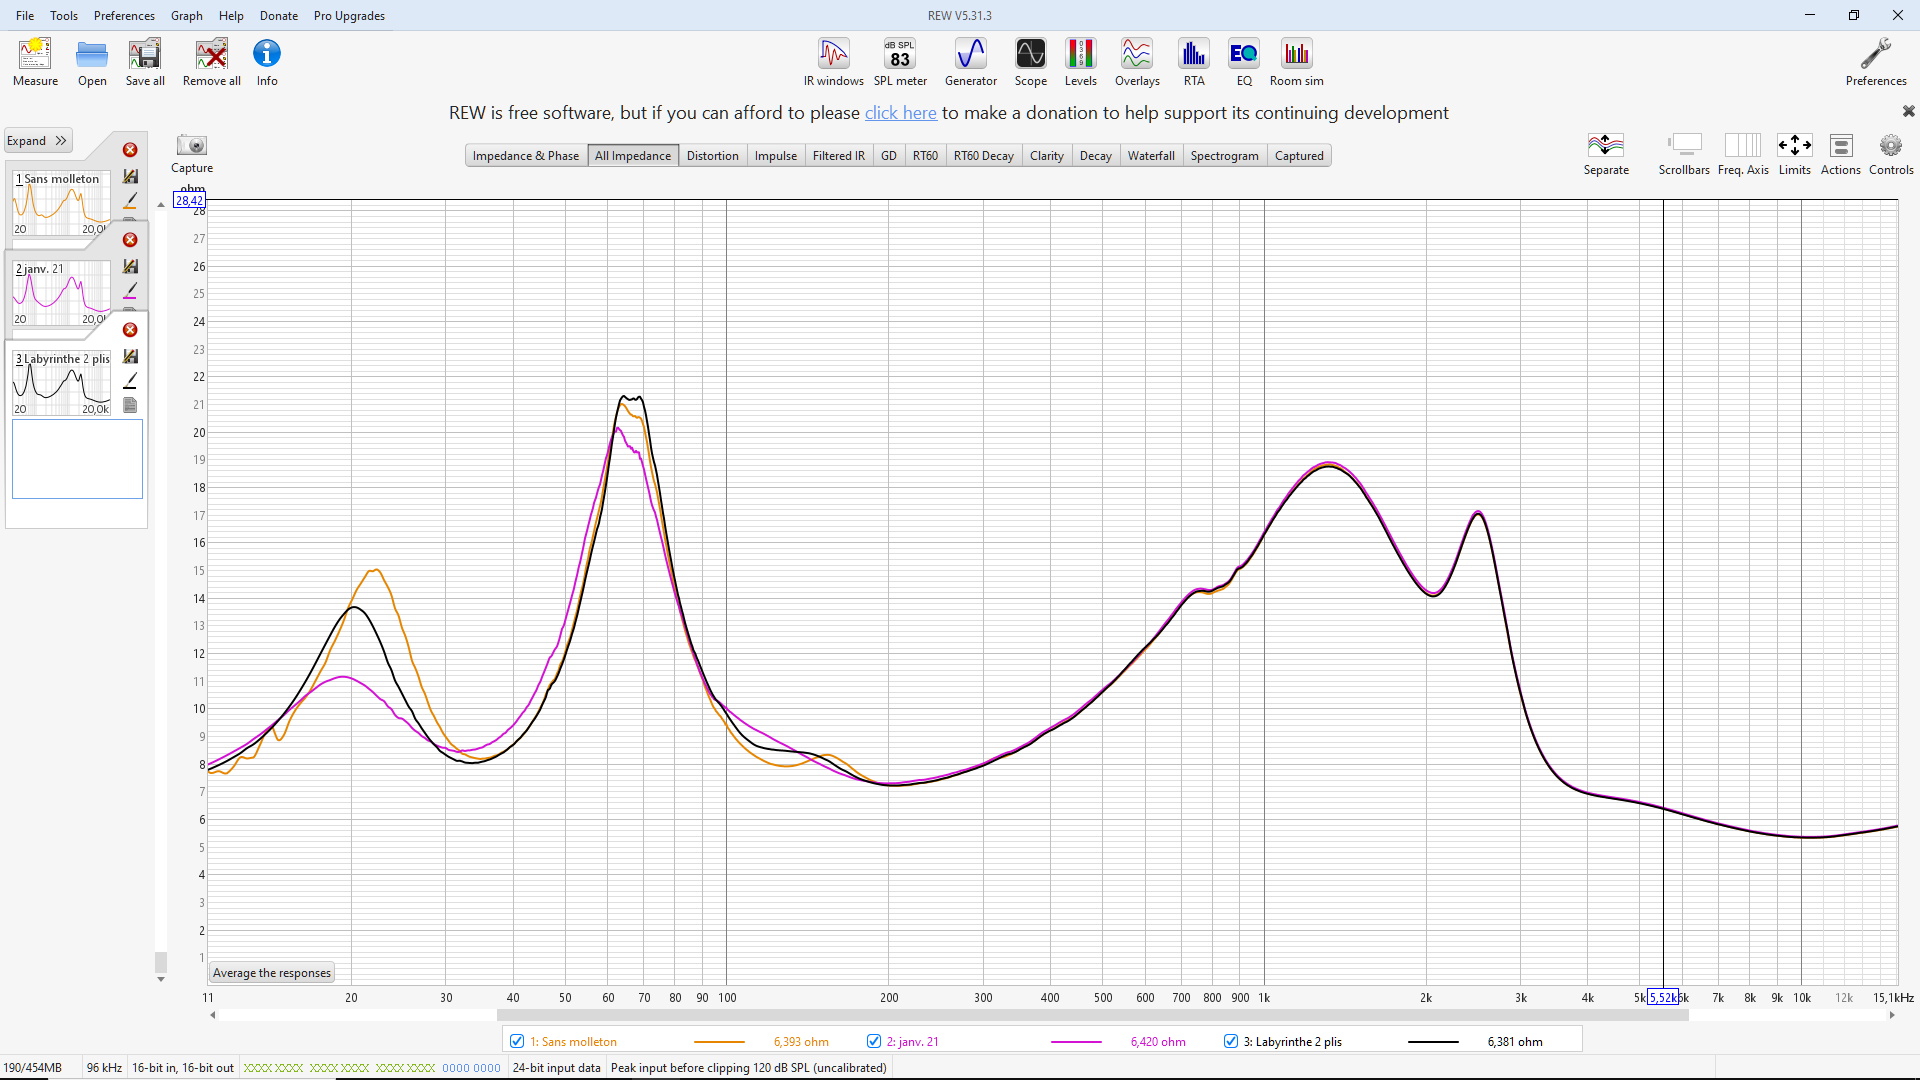The width and height of the screenshot is (1920, 1080).
Task: Open the IR windows settings
Action: (x=833, y=62)
